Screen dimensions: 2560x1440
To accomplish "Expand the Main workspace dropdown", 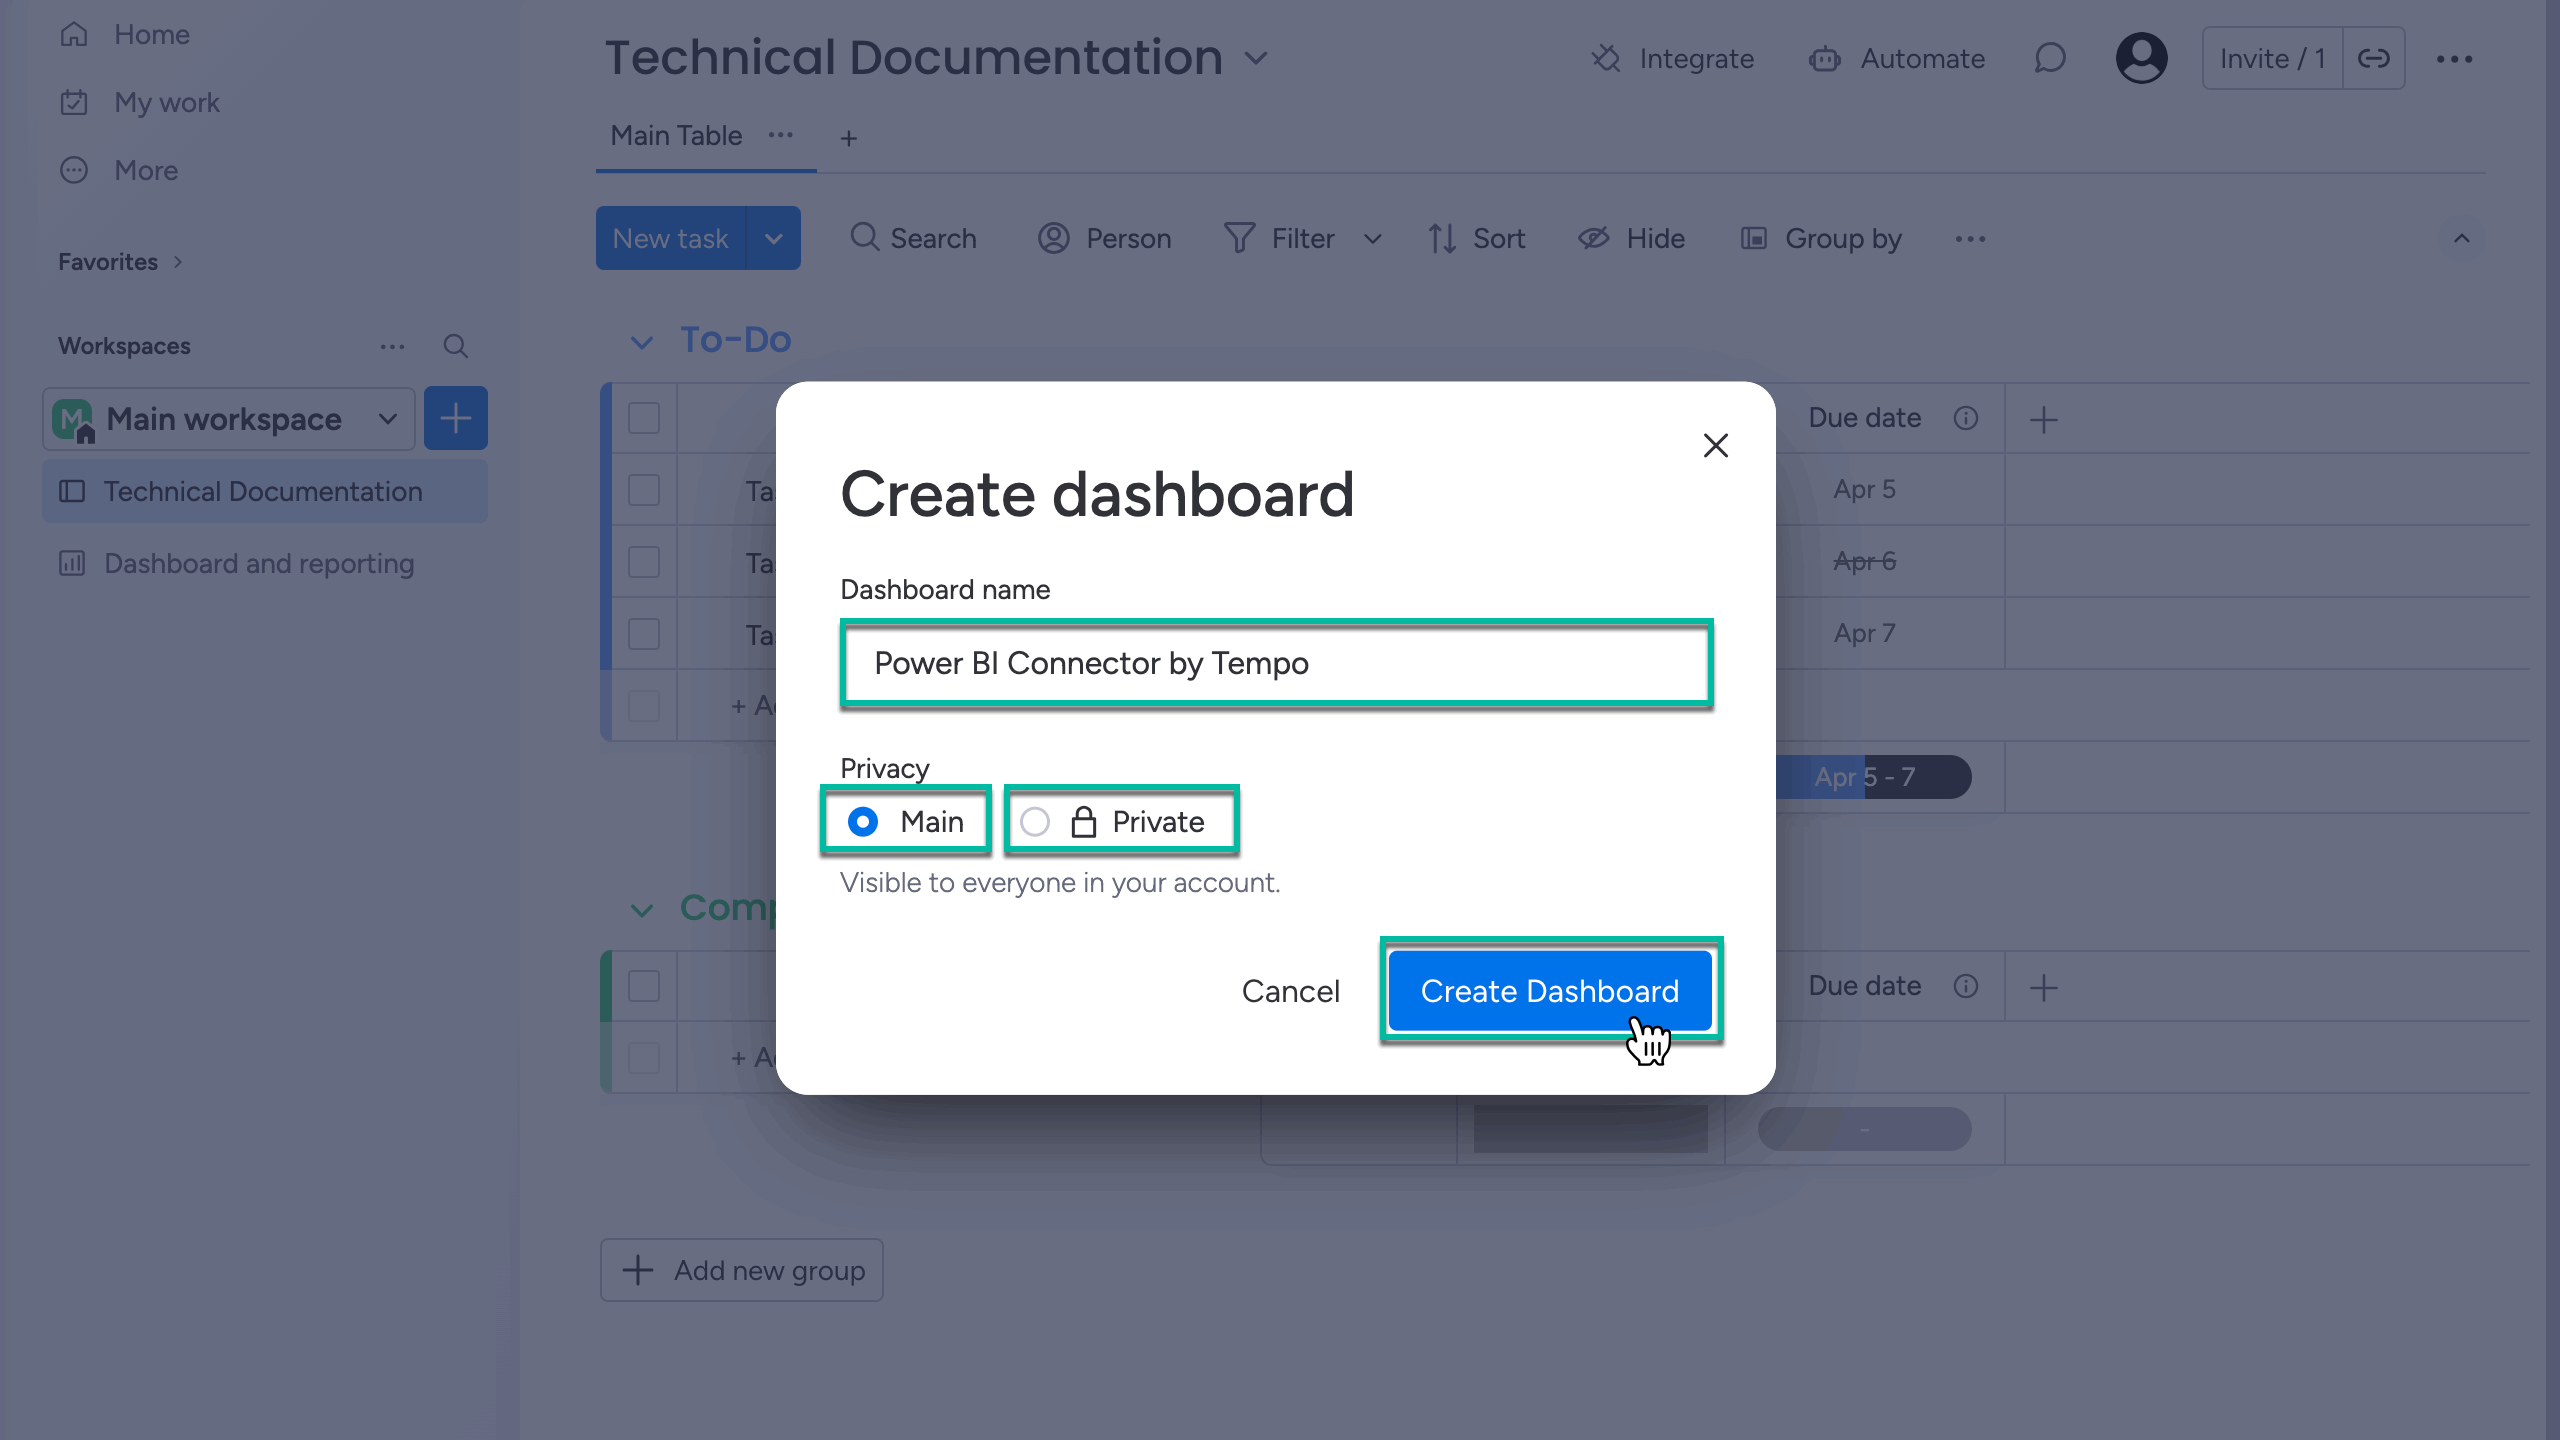I will (389, 419).
